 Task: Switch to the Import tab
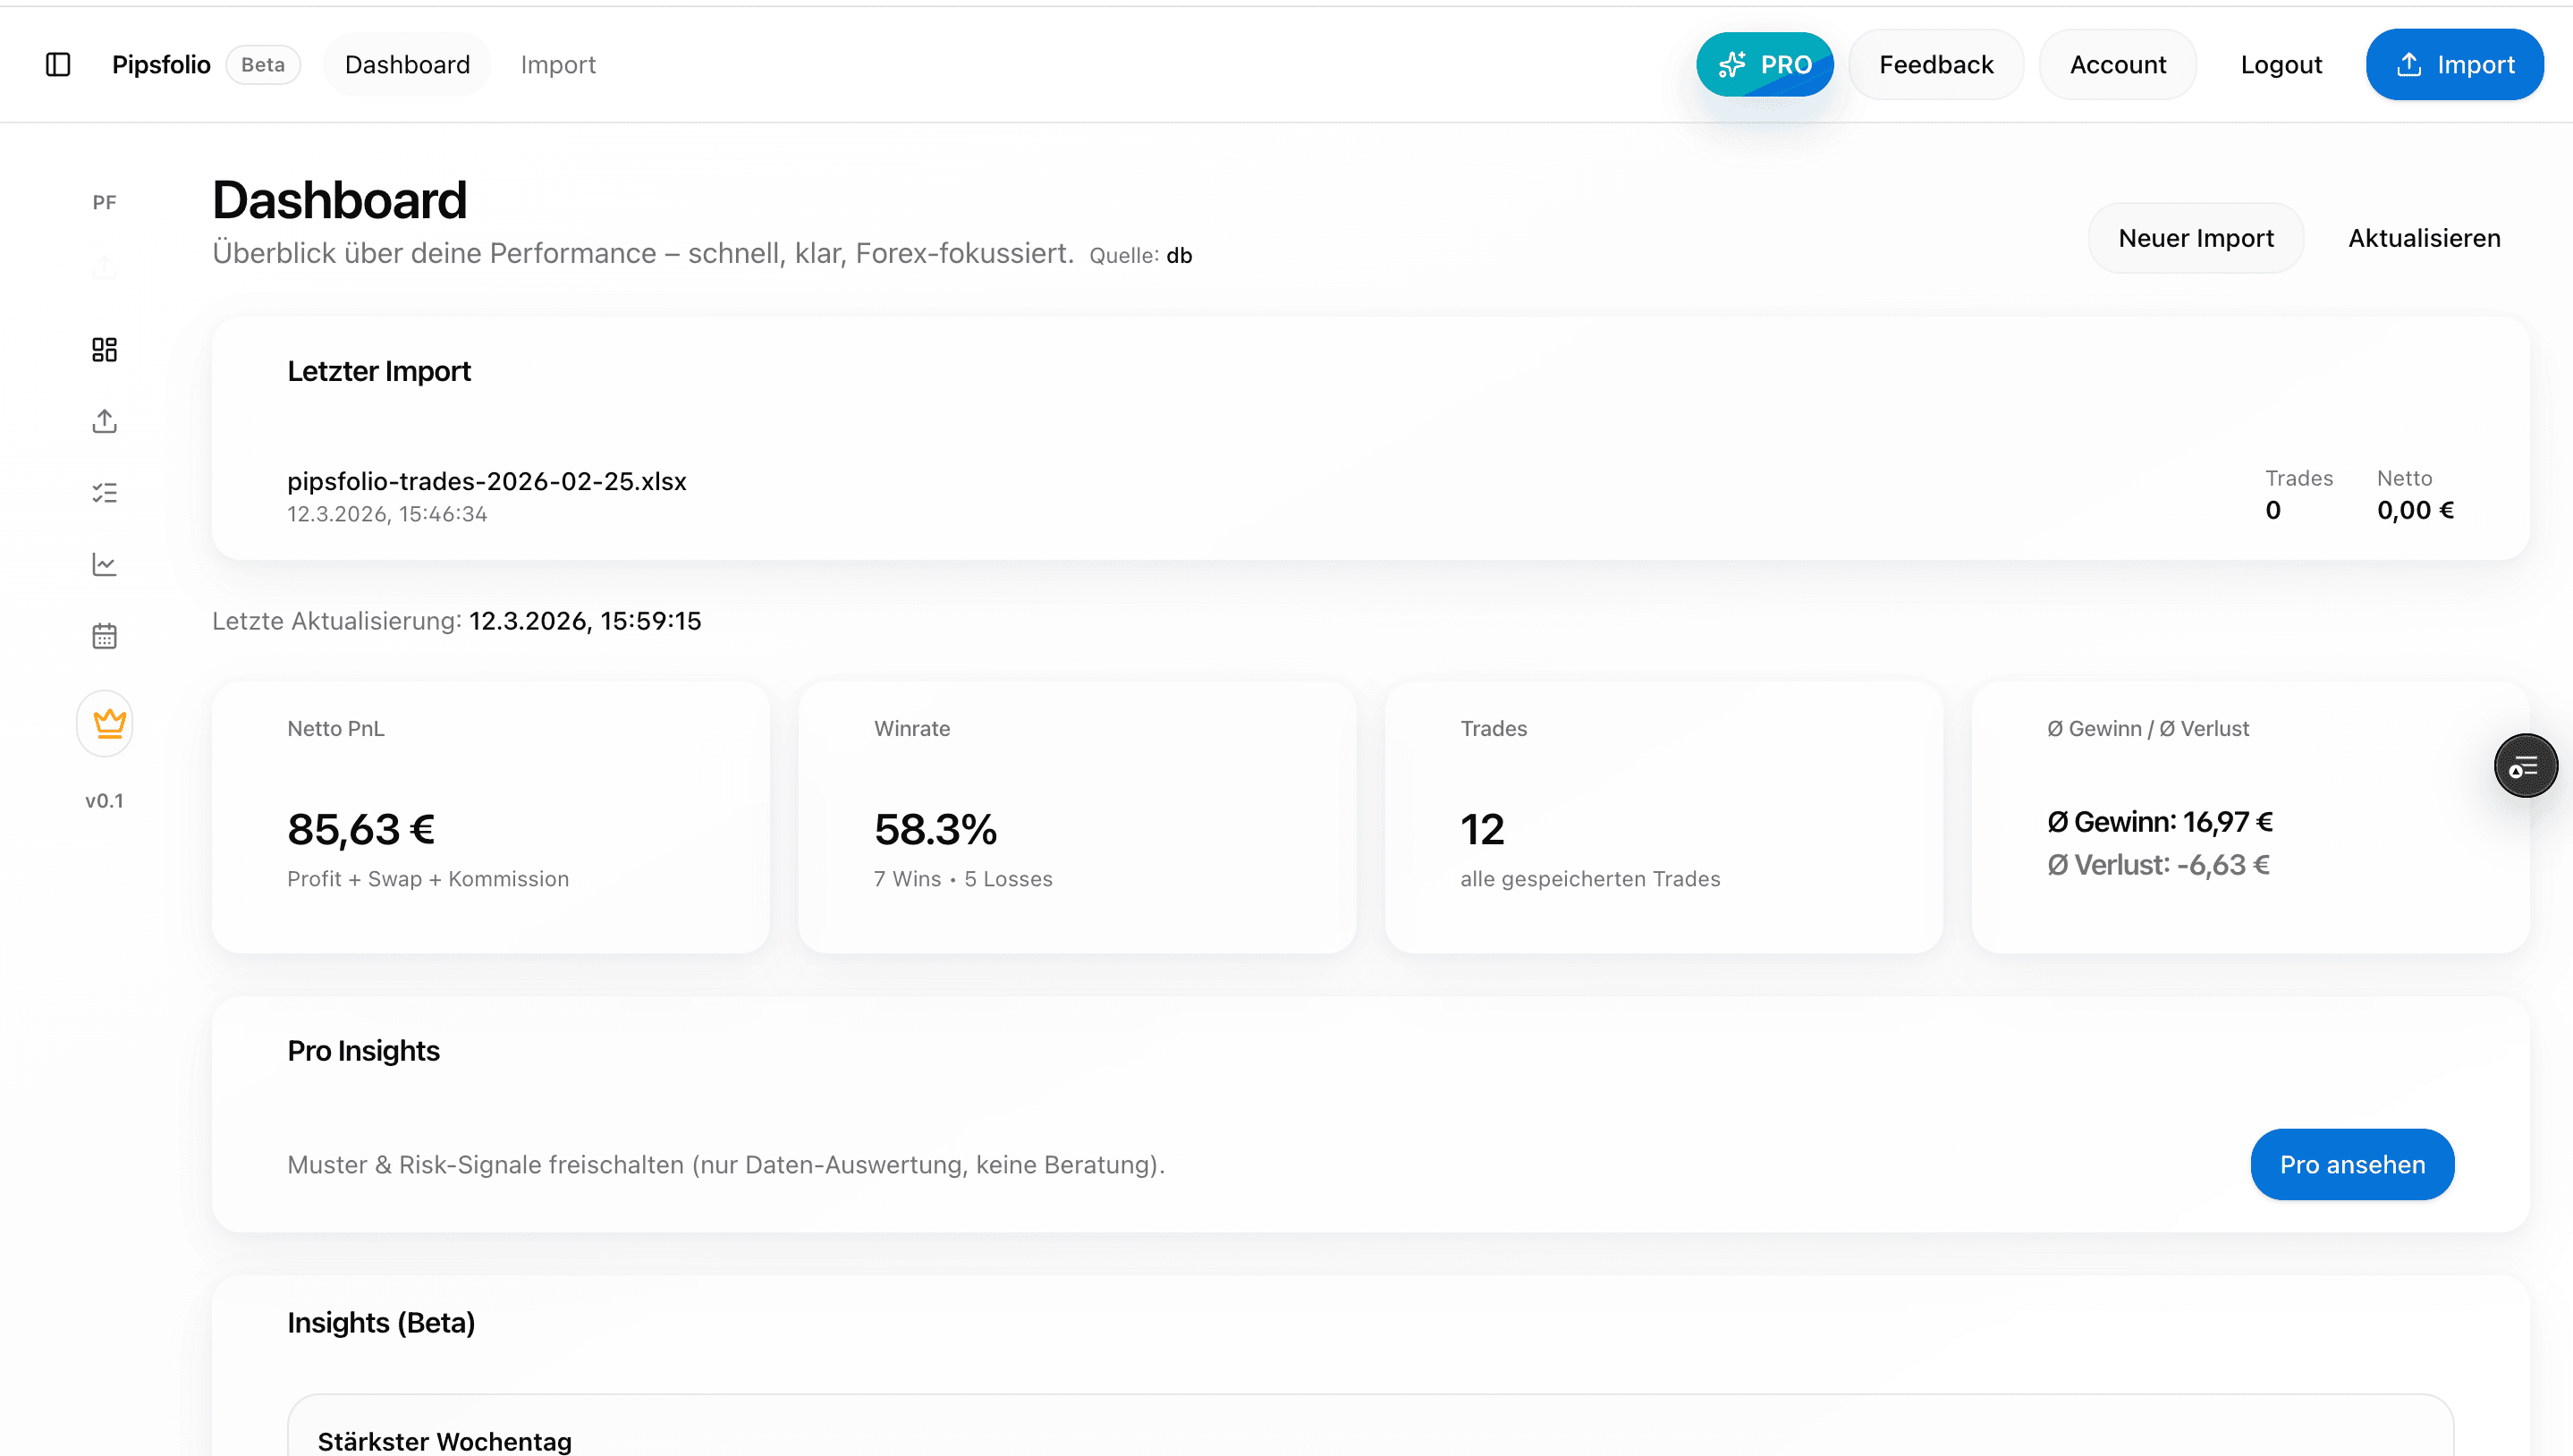(558, 64)
